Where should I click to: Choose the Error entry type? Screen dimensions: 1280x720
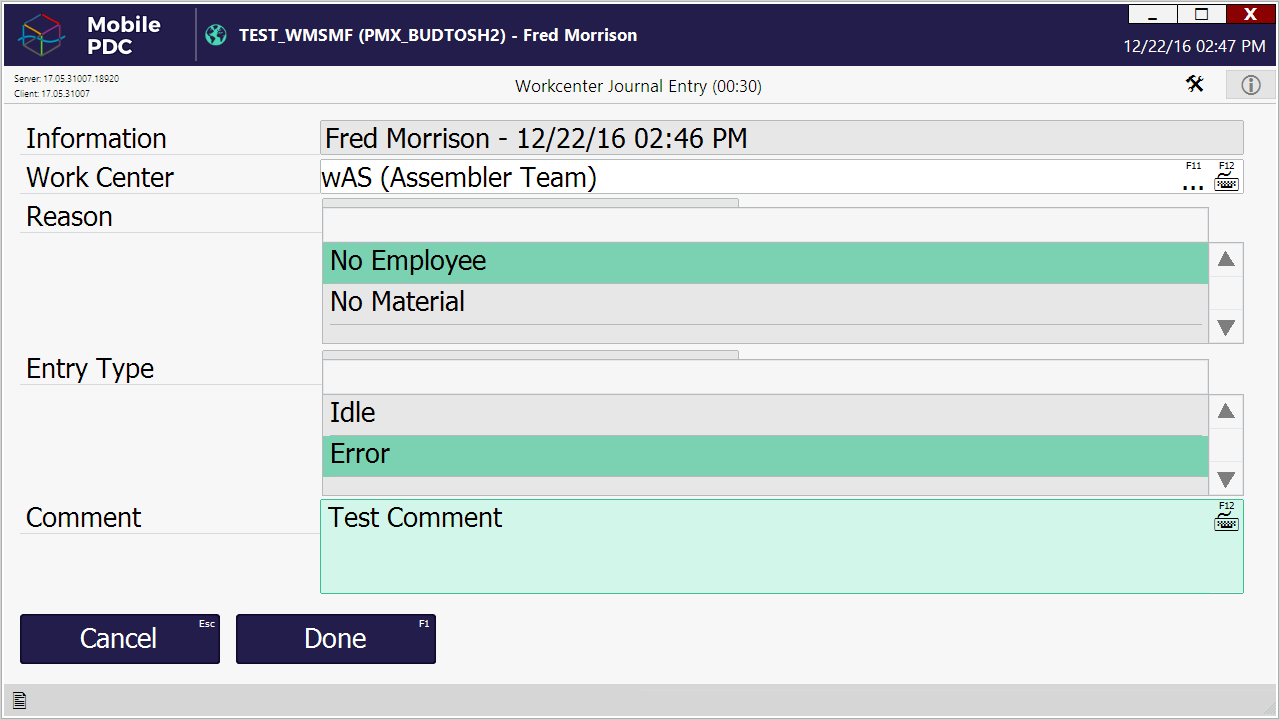pyautogui.click(x=765, y=455)
